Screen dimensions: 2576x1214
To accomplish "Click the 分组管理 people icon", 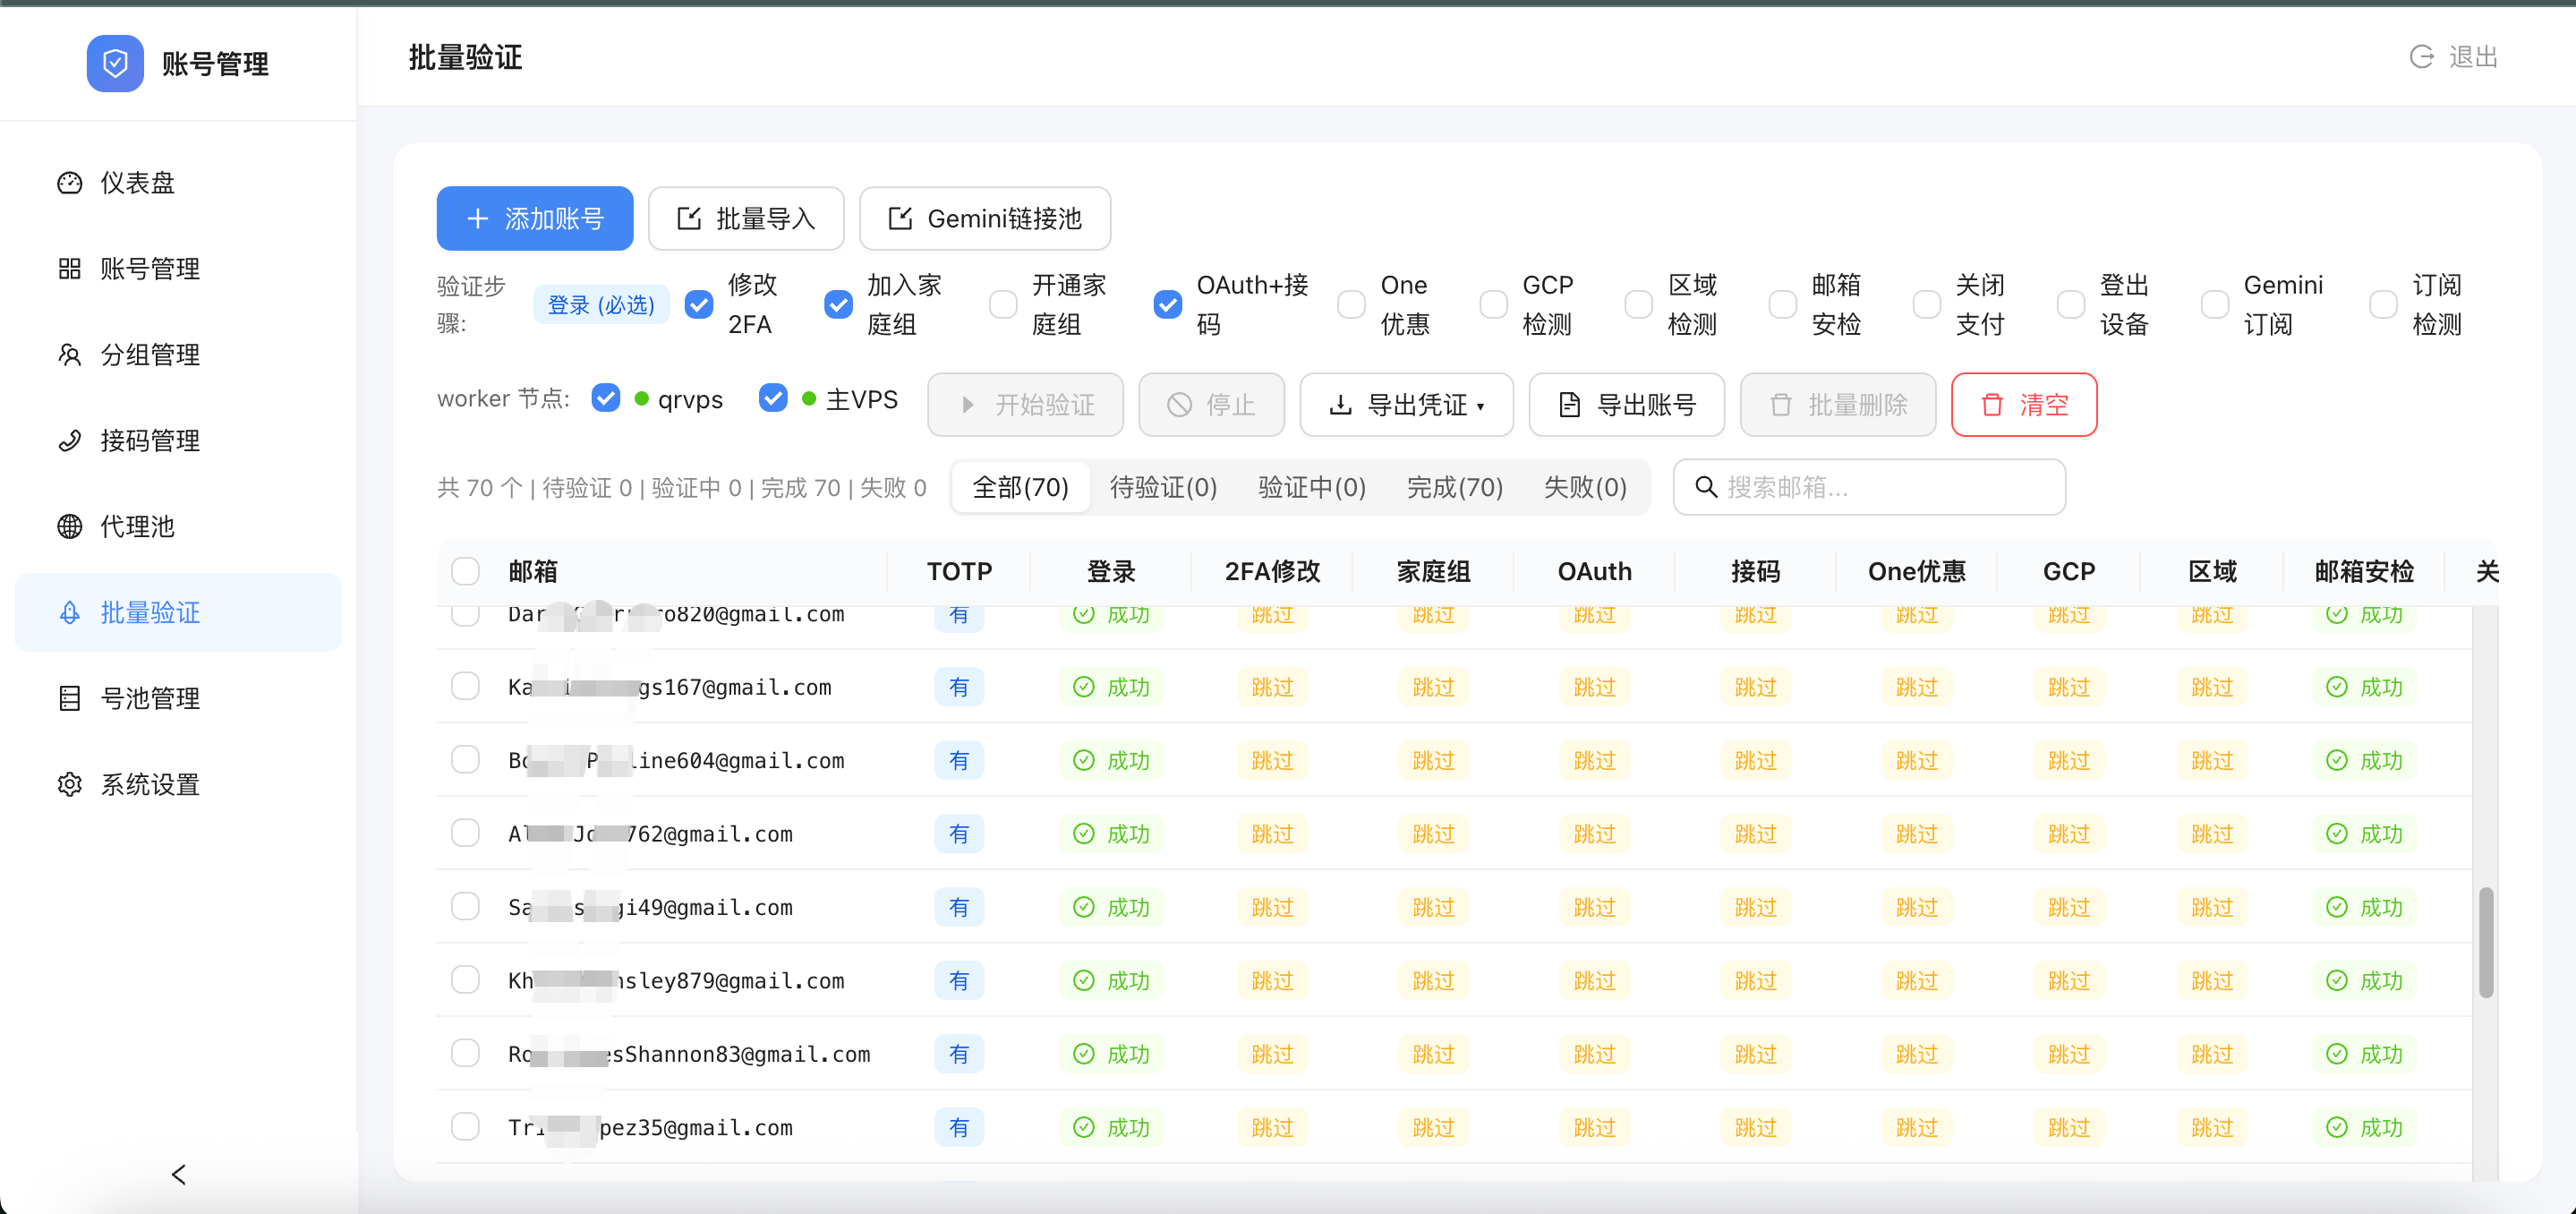I will coord(70,355).
